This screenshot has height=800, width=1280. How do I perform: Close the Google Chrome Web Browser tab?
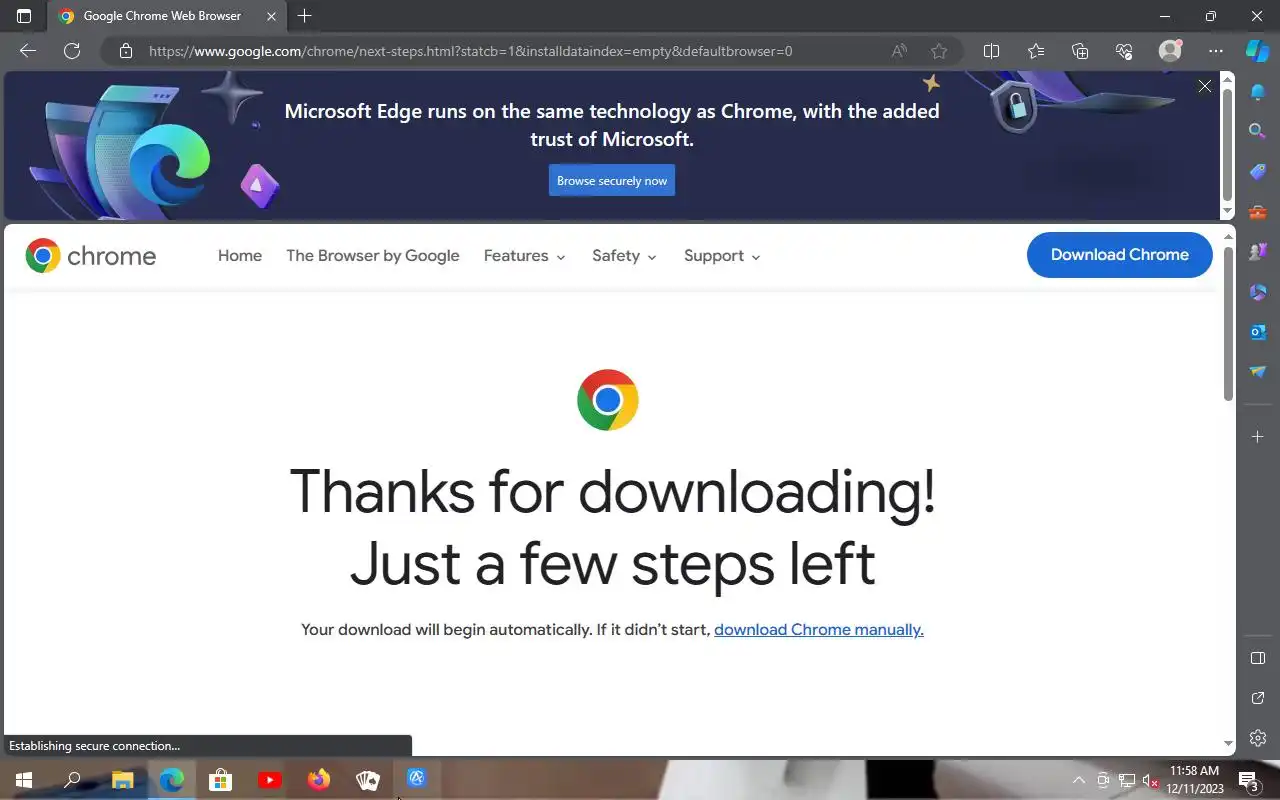272,16
